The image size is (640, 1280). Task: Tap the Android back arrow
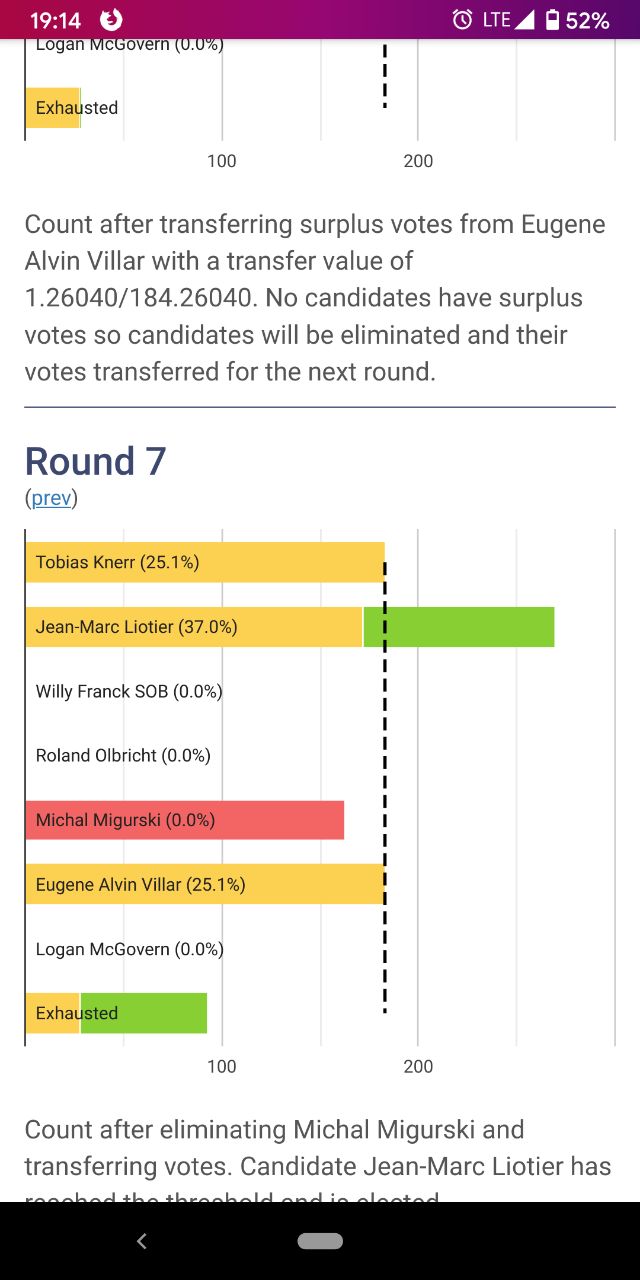pyautogui.click(x=141, y=1241)
